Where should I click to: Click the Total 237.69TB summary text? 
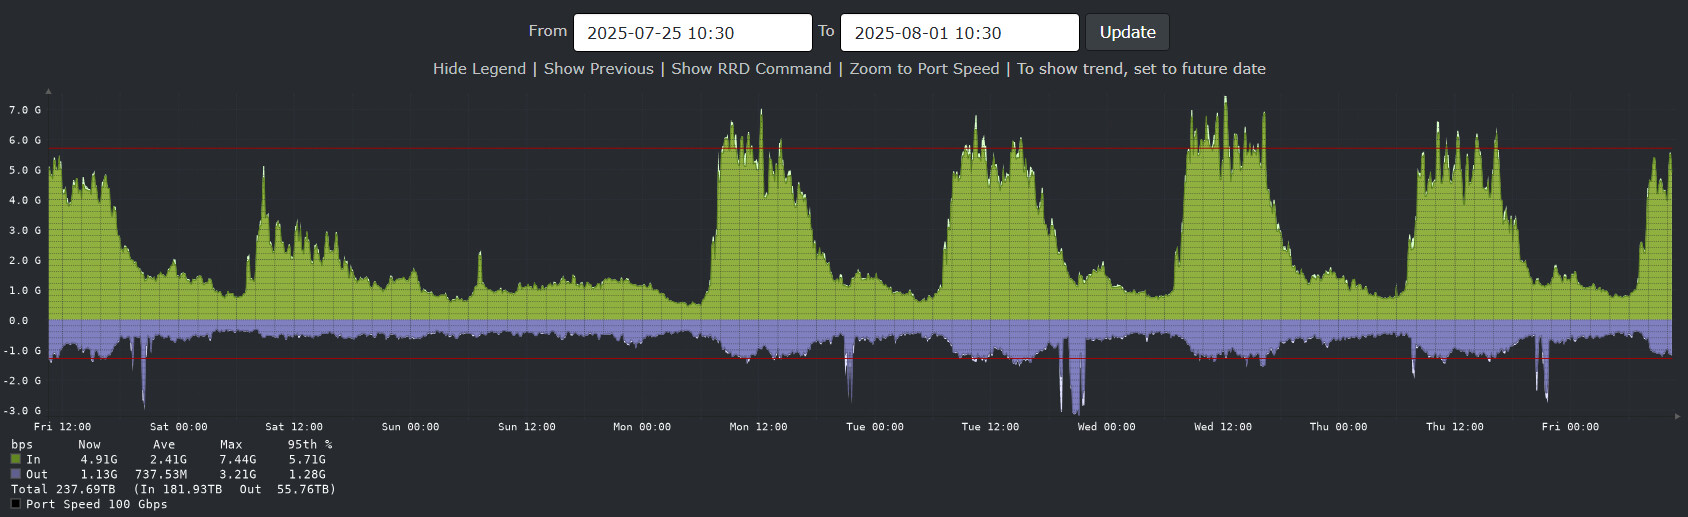[x=63, y=490]
